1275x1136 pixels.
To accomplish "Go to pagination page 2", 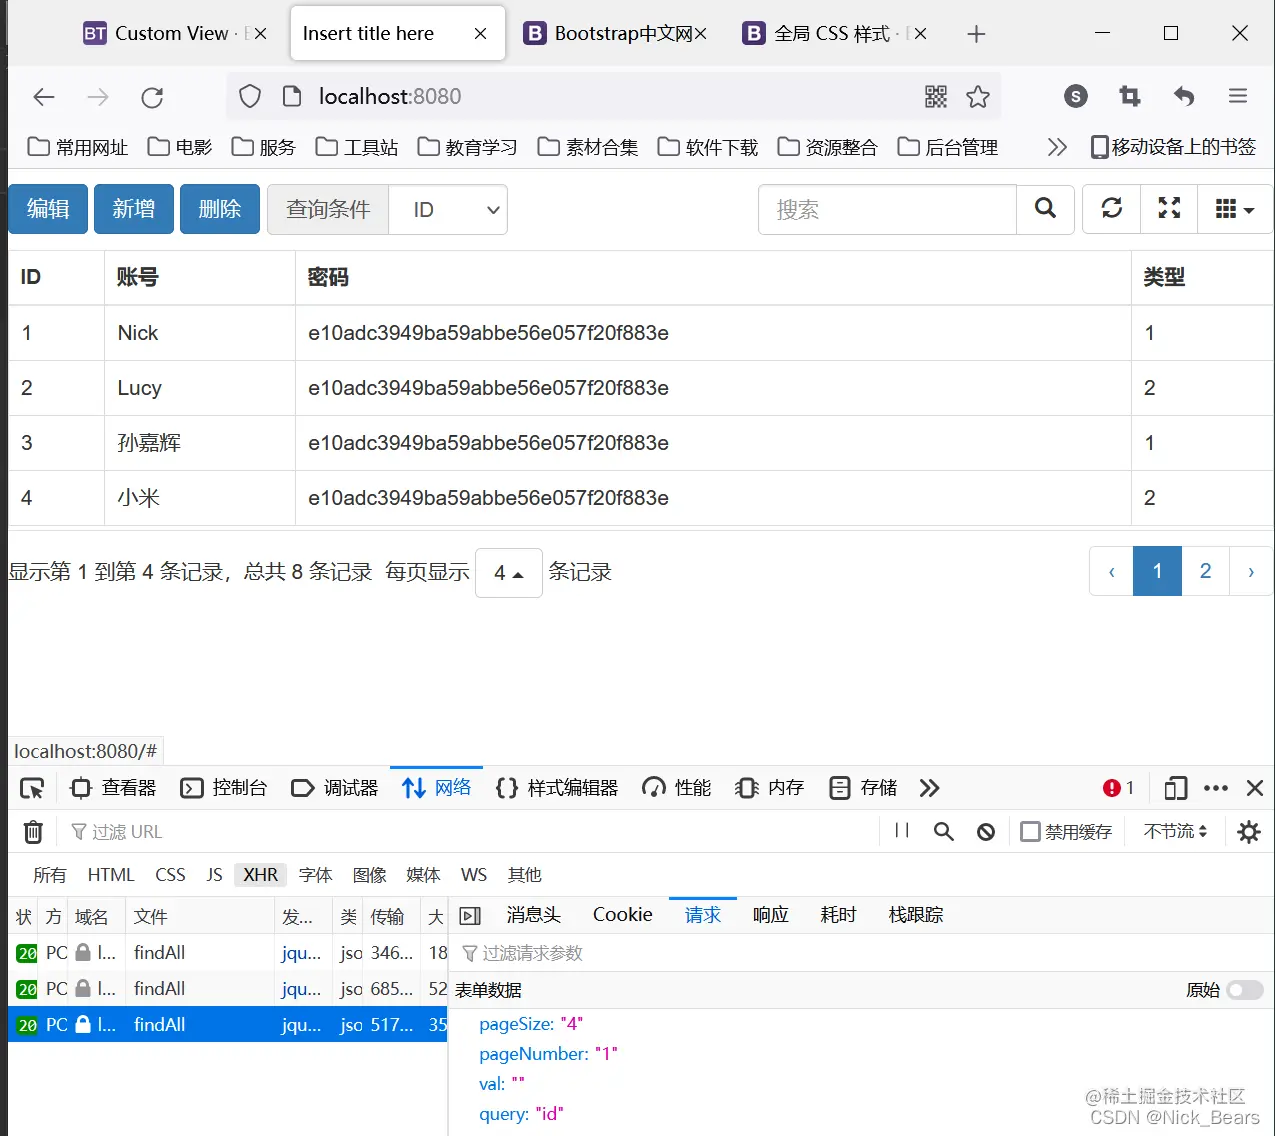I will click(1205, 571).
